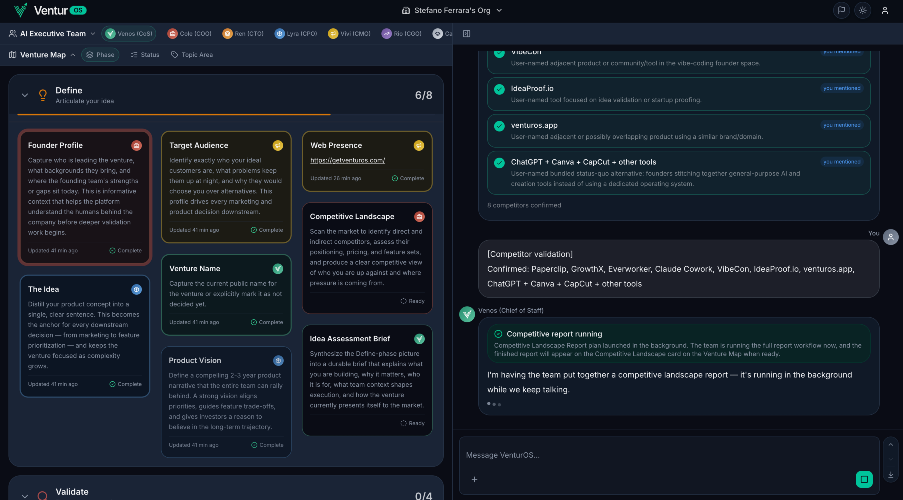The width and height of the screenshot is (903, 500).
Task: Click the Define phase progress bar
Action: click(226, 115)
